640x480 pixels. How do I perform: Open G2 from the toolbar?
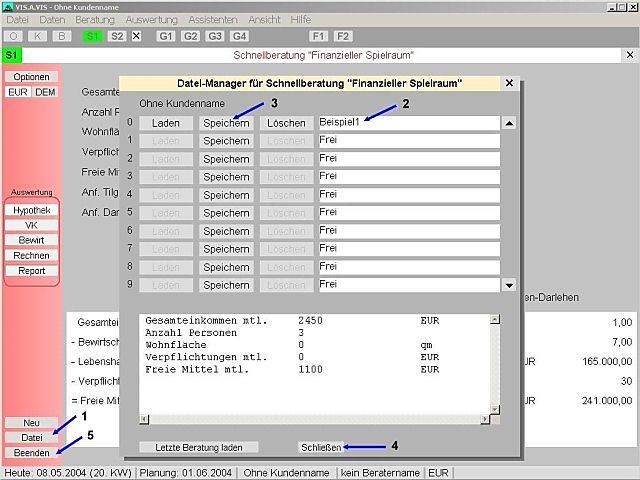pyautogui.click(x=191, y=36)
